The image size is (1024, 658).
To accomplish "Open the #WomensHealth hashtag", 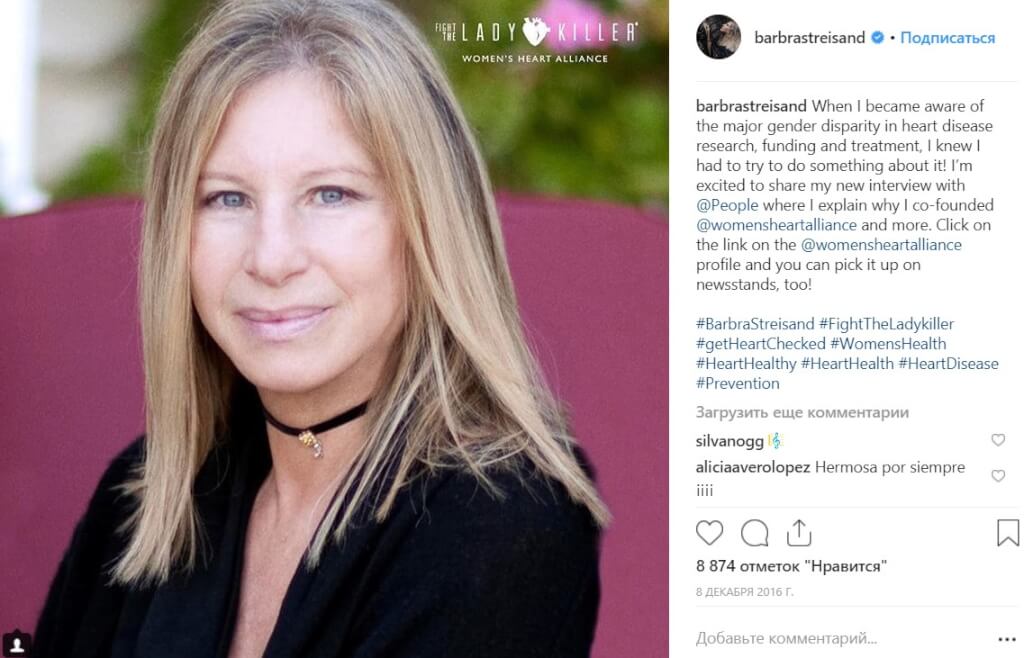I will click(x=888, y=343).
